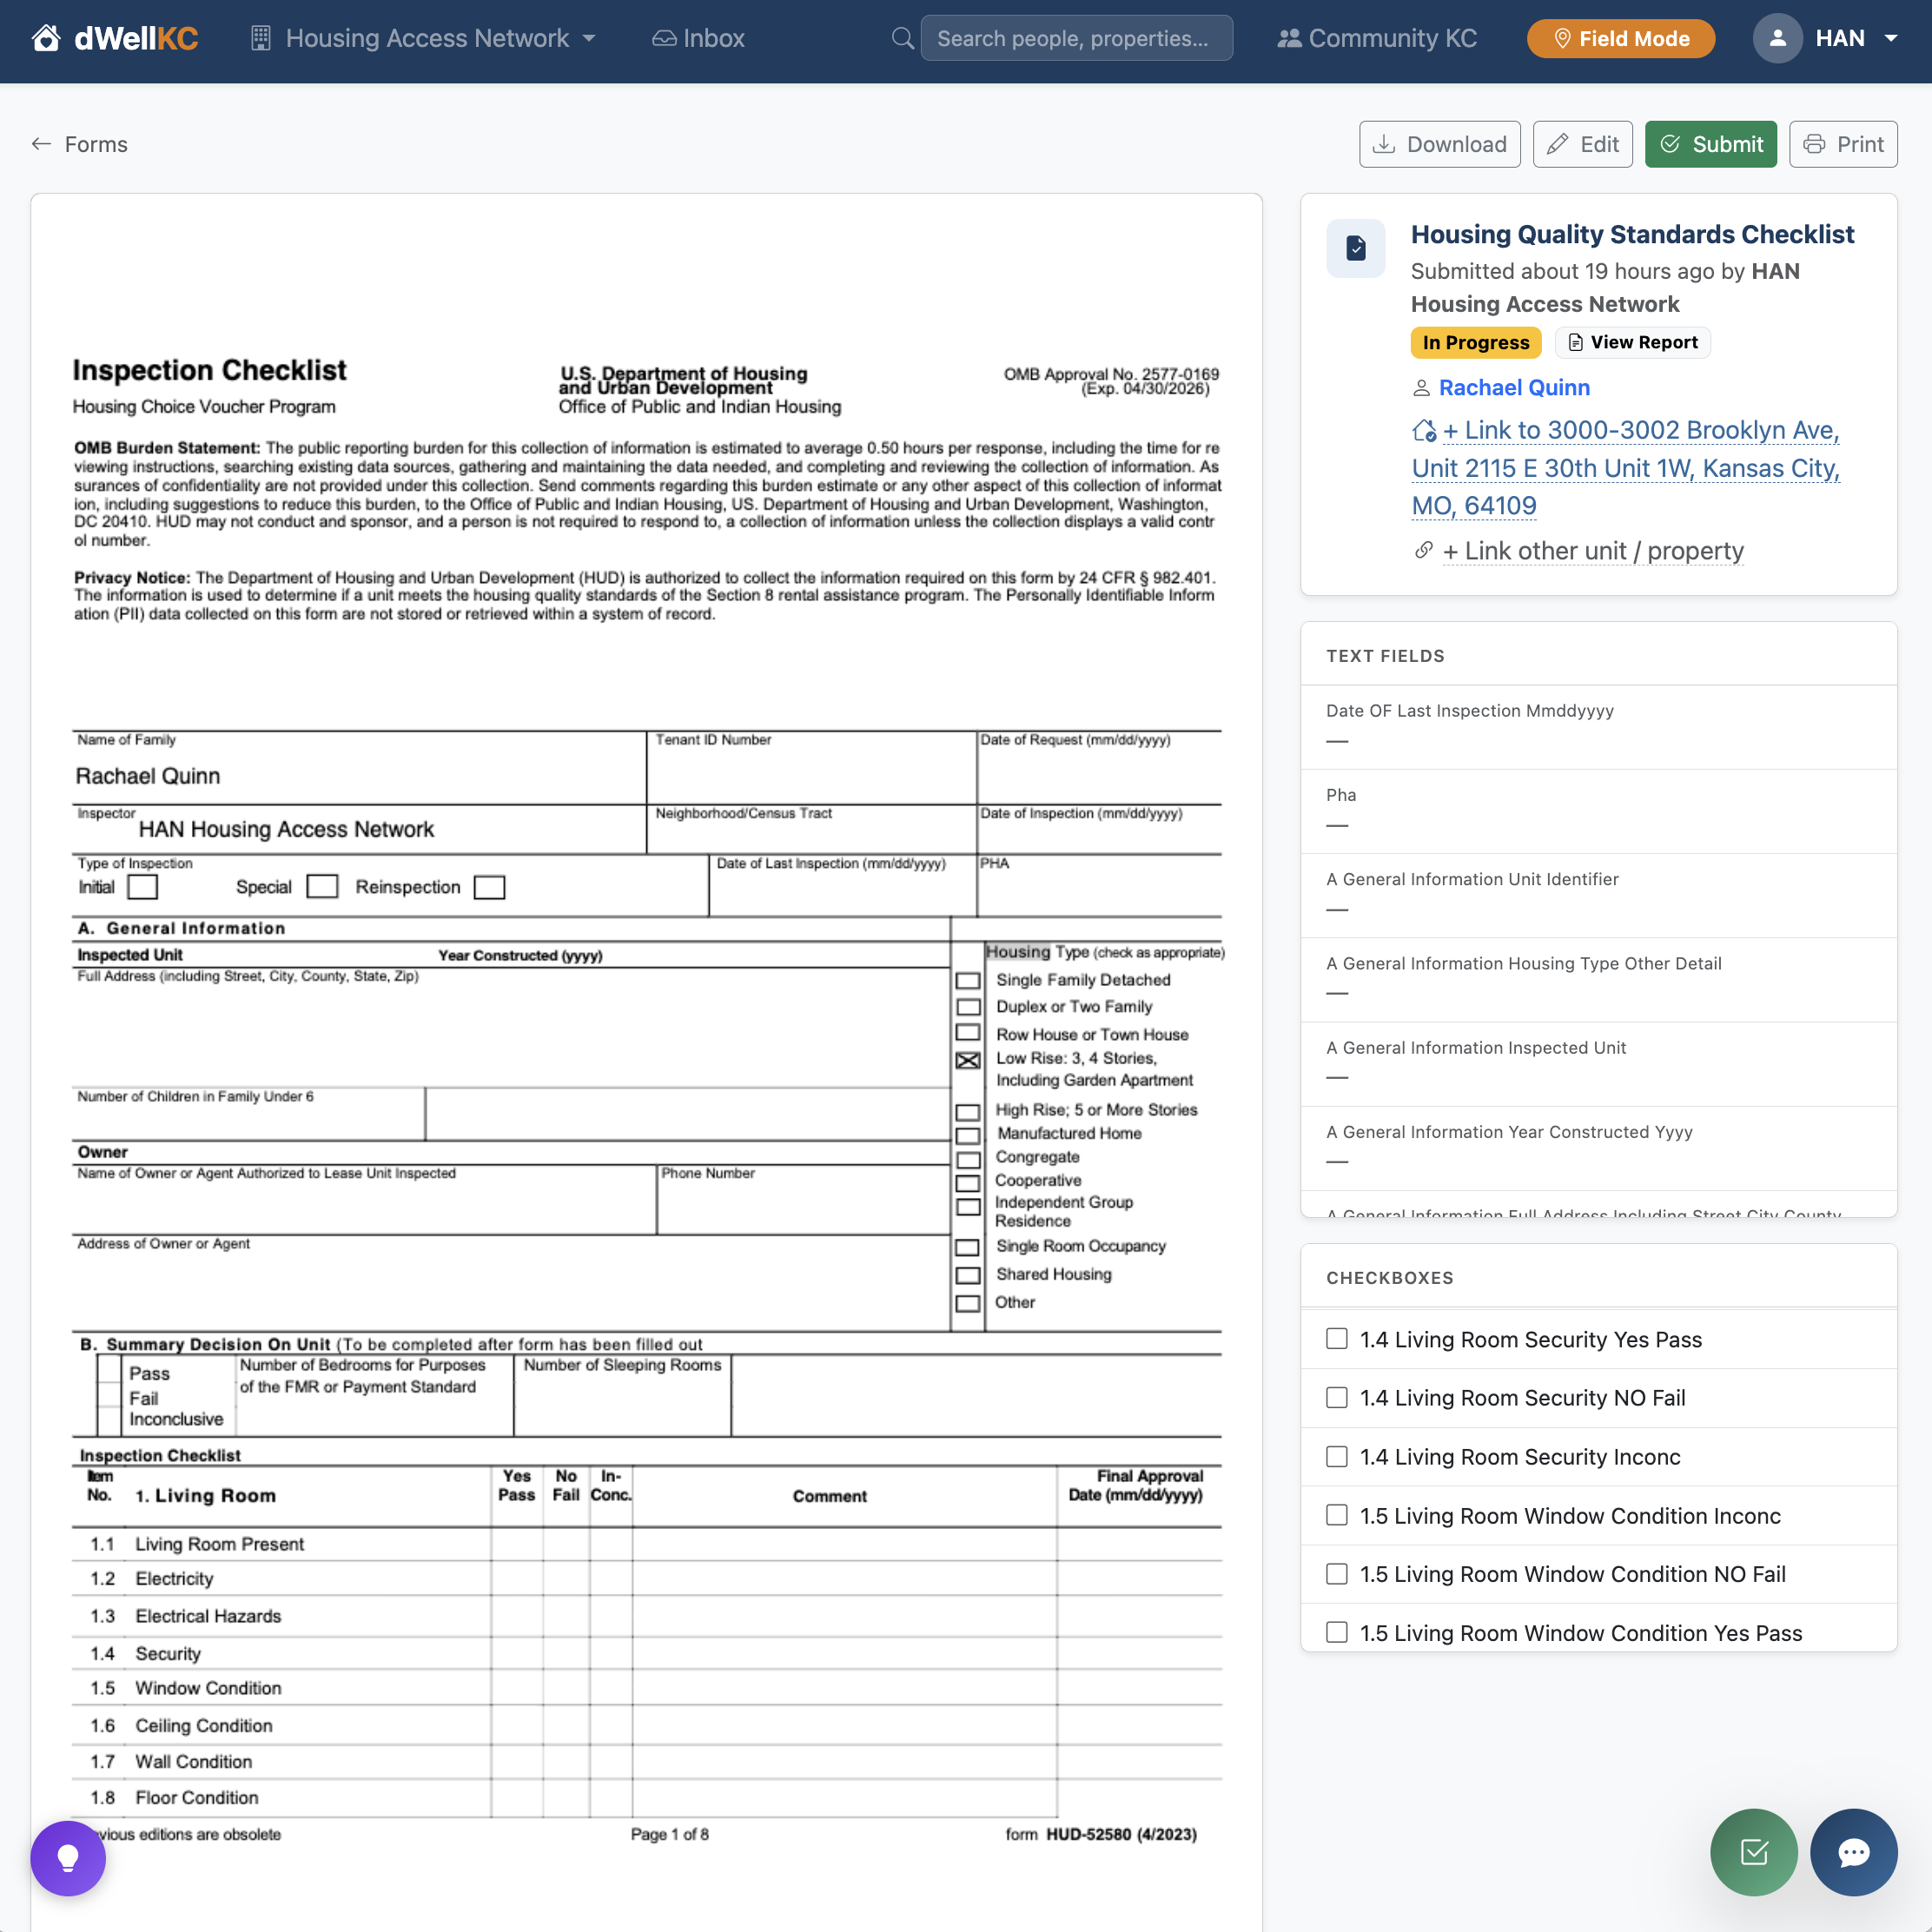Check 1.5 Living Room Window Condition Inconc

(x=1337, y=1516)
